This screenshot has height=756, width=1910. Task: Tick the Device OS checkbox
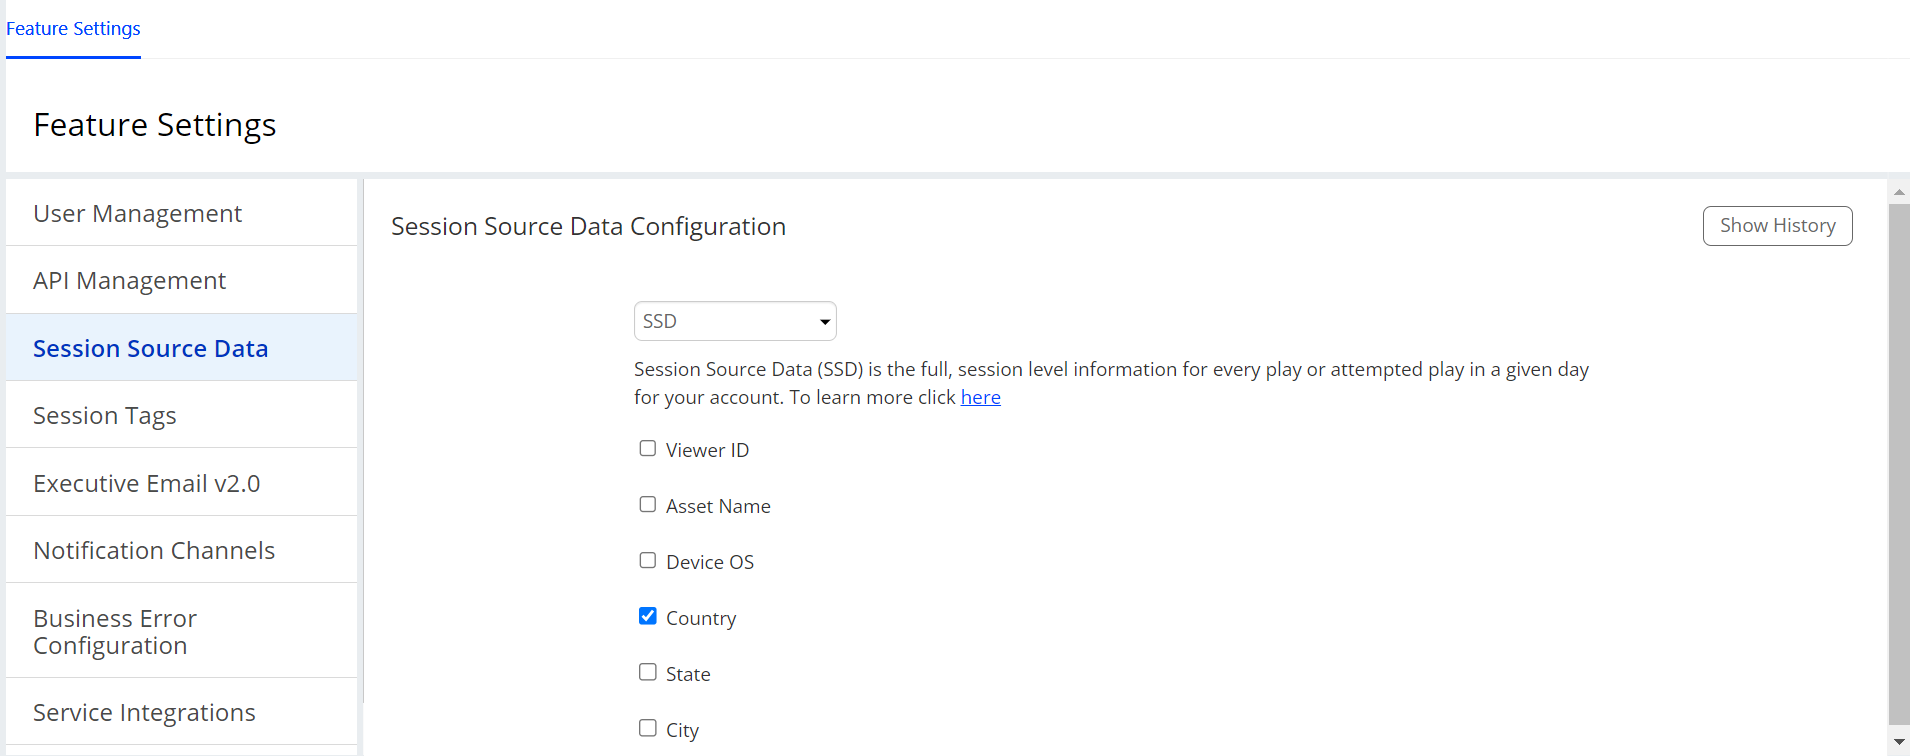click(x=648, y=561)
